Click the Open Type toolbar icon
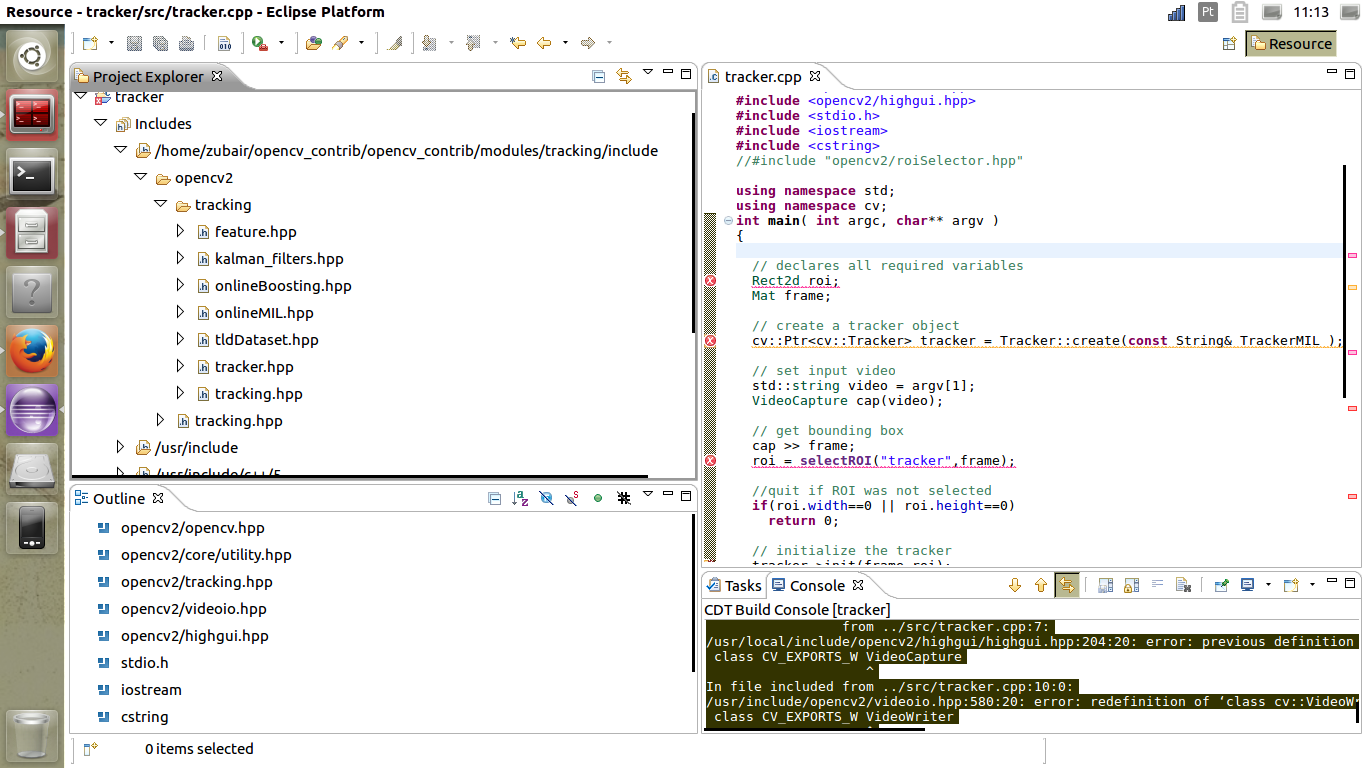This screenshot has width=1366, height=768. point(314,43)
